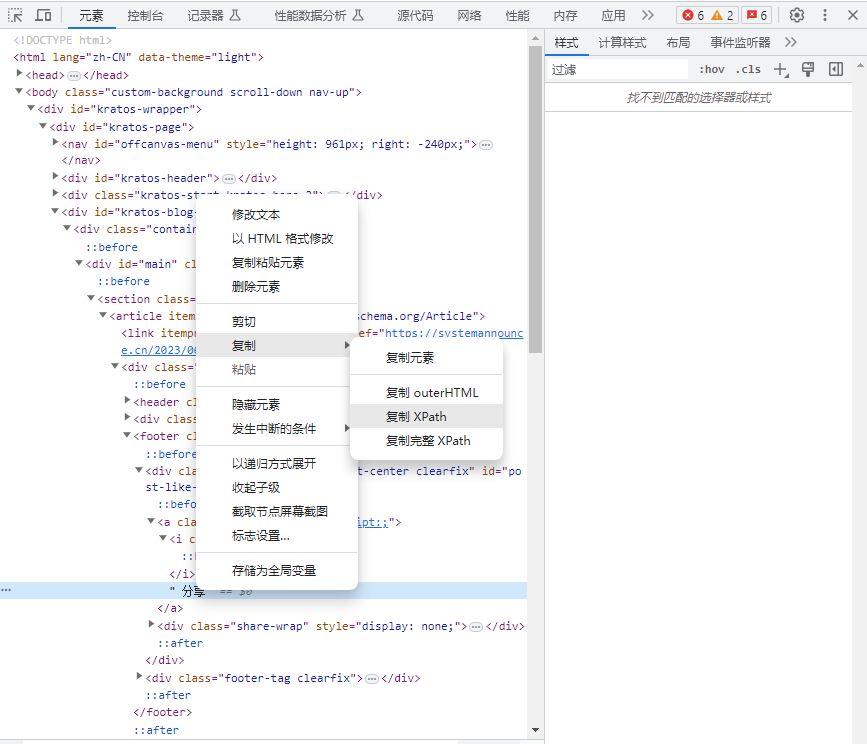The height and width of the screenshot is (744, 867).
Task: Select 复制元素 in submenu
Action: pyautogui.click(x=426, y=358)
